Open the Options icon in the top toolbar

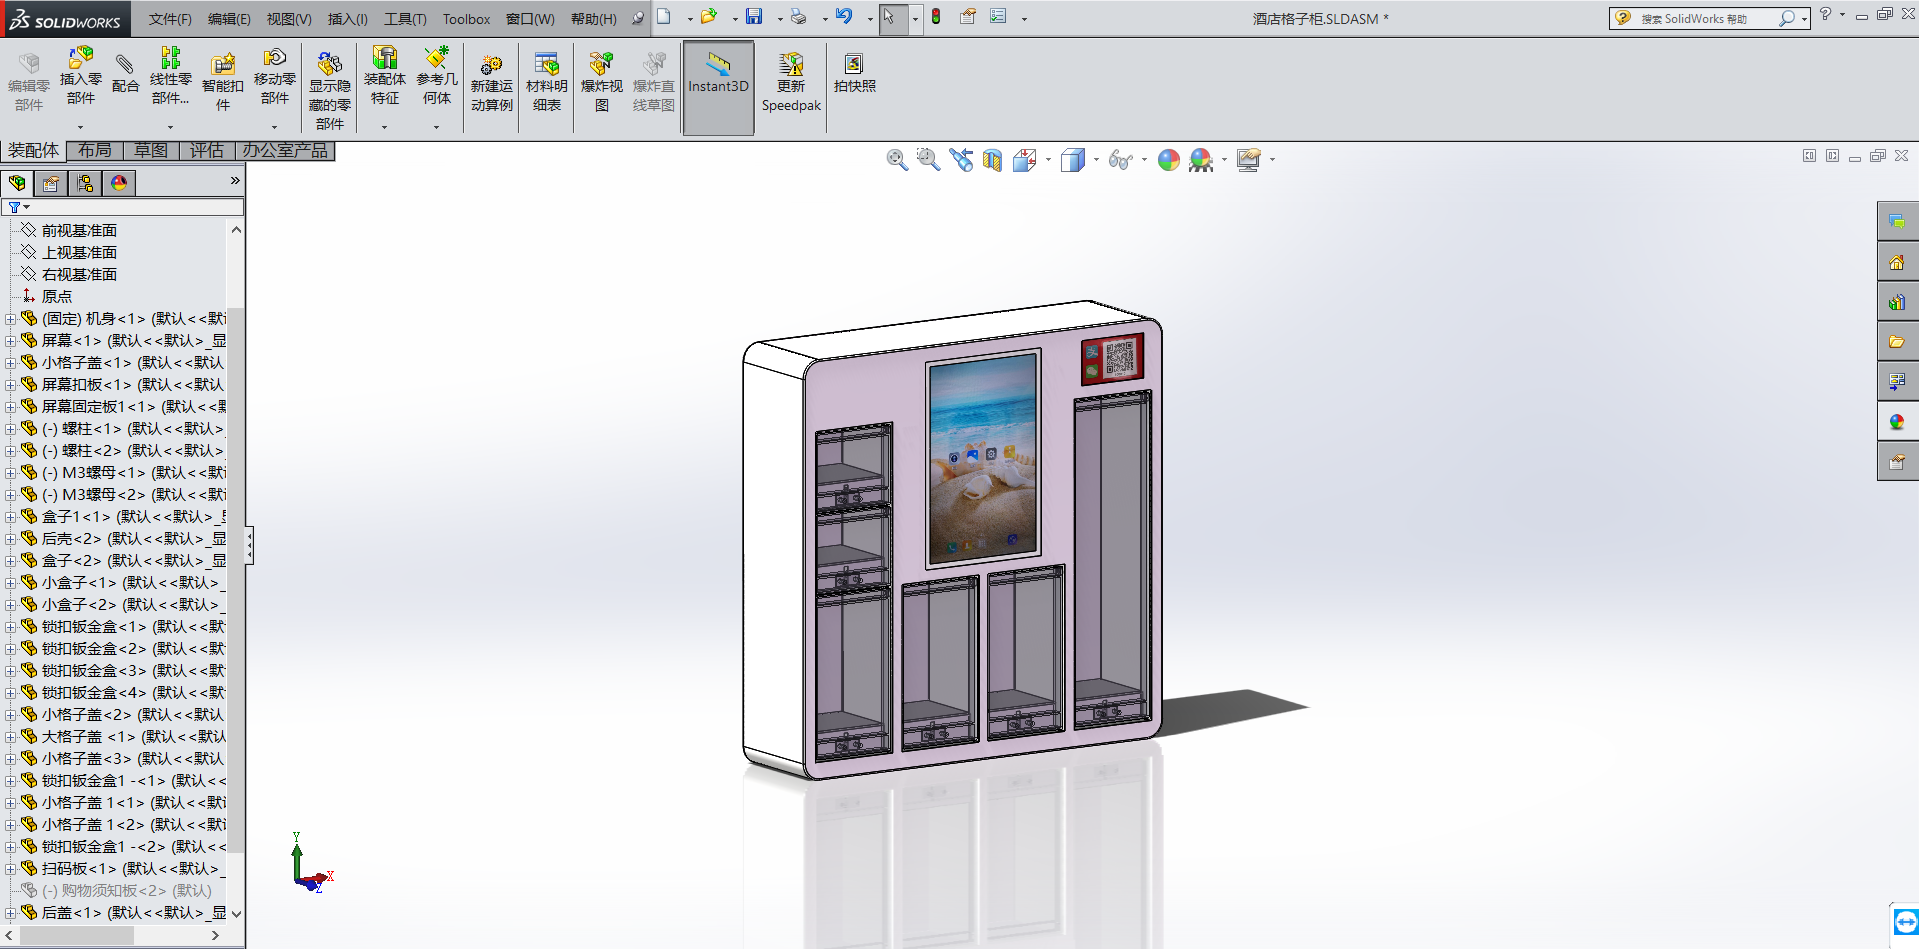coord(998,16)
